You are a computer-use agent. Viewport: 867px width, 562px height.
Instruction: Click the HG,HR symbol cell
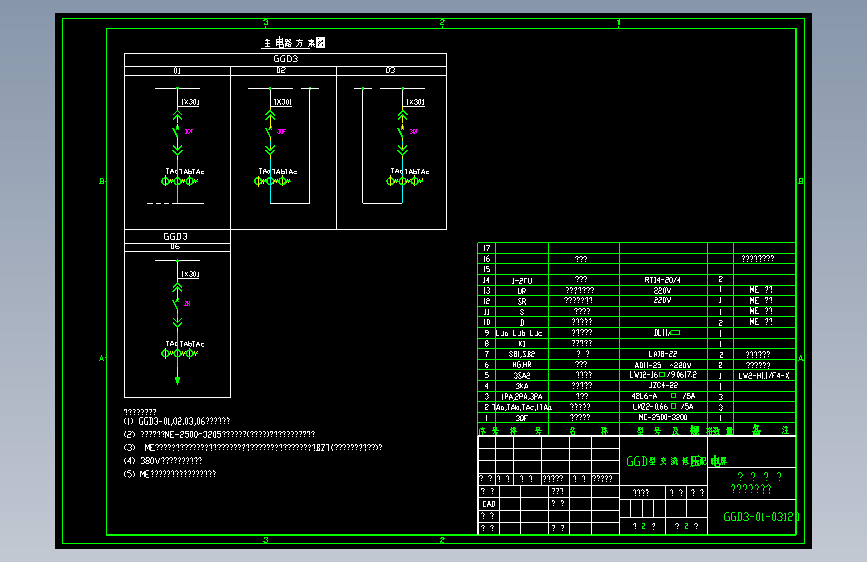point(521,365)
